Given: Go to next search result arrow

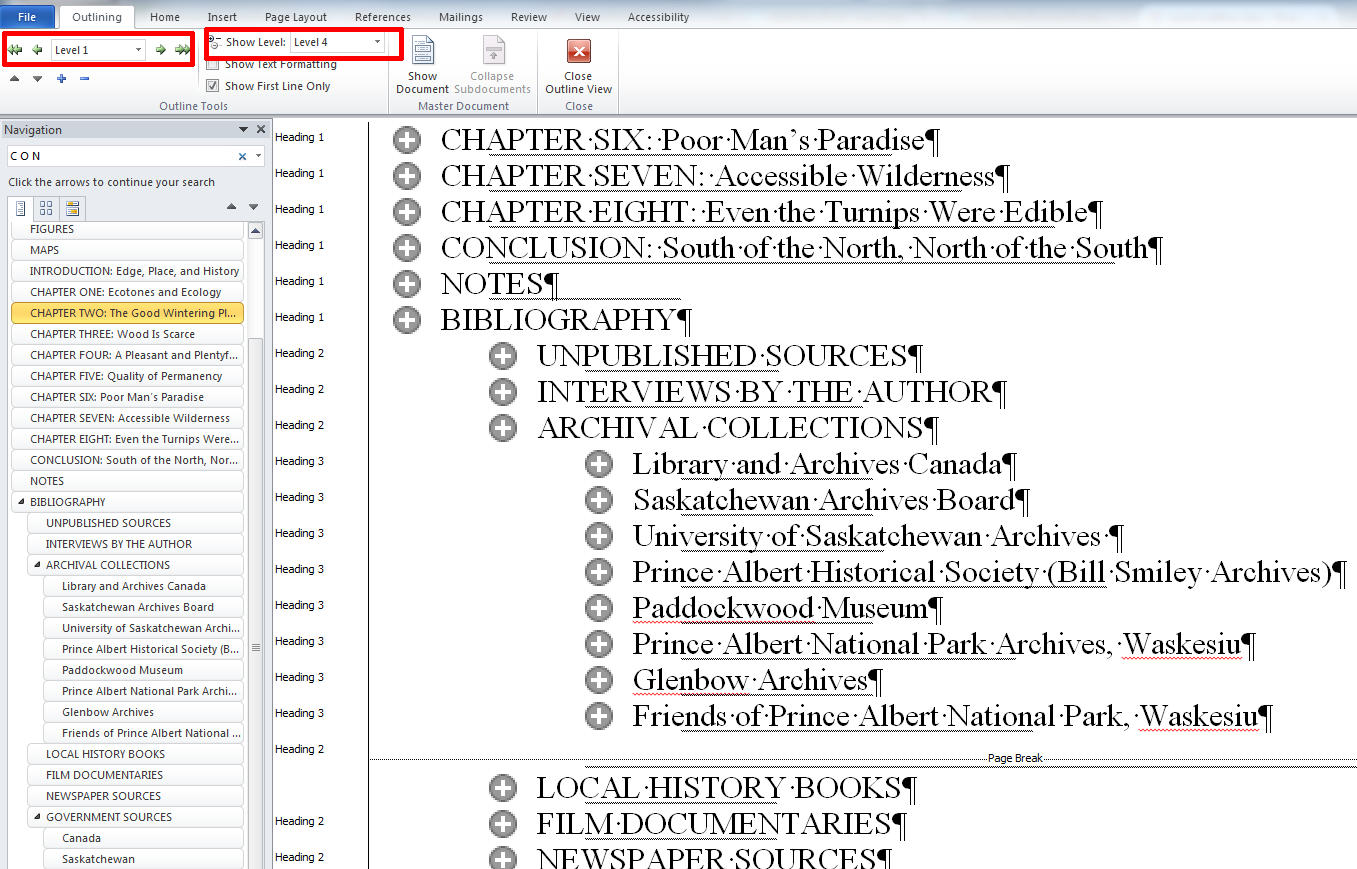Looking at the screenshot, I should pyautogui.click(x=253, y=207).
